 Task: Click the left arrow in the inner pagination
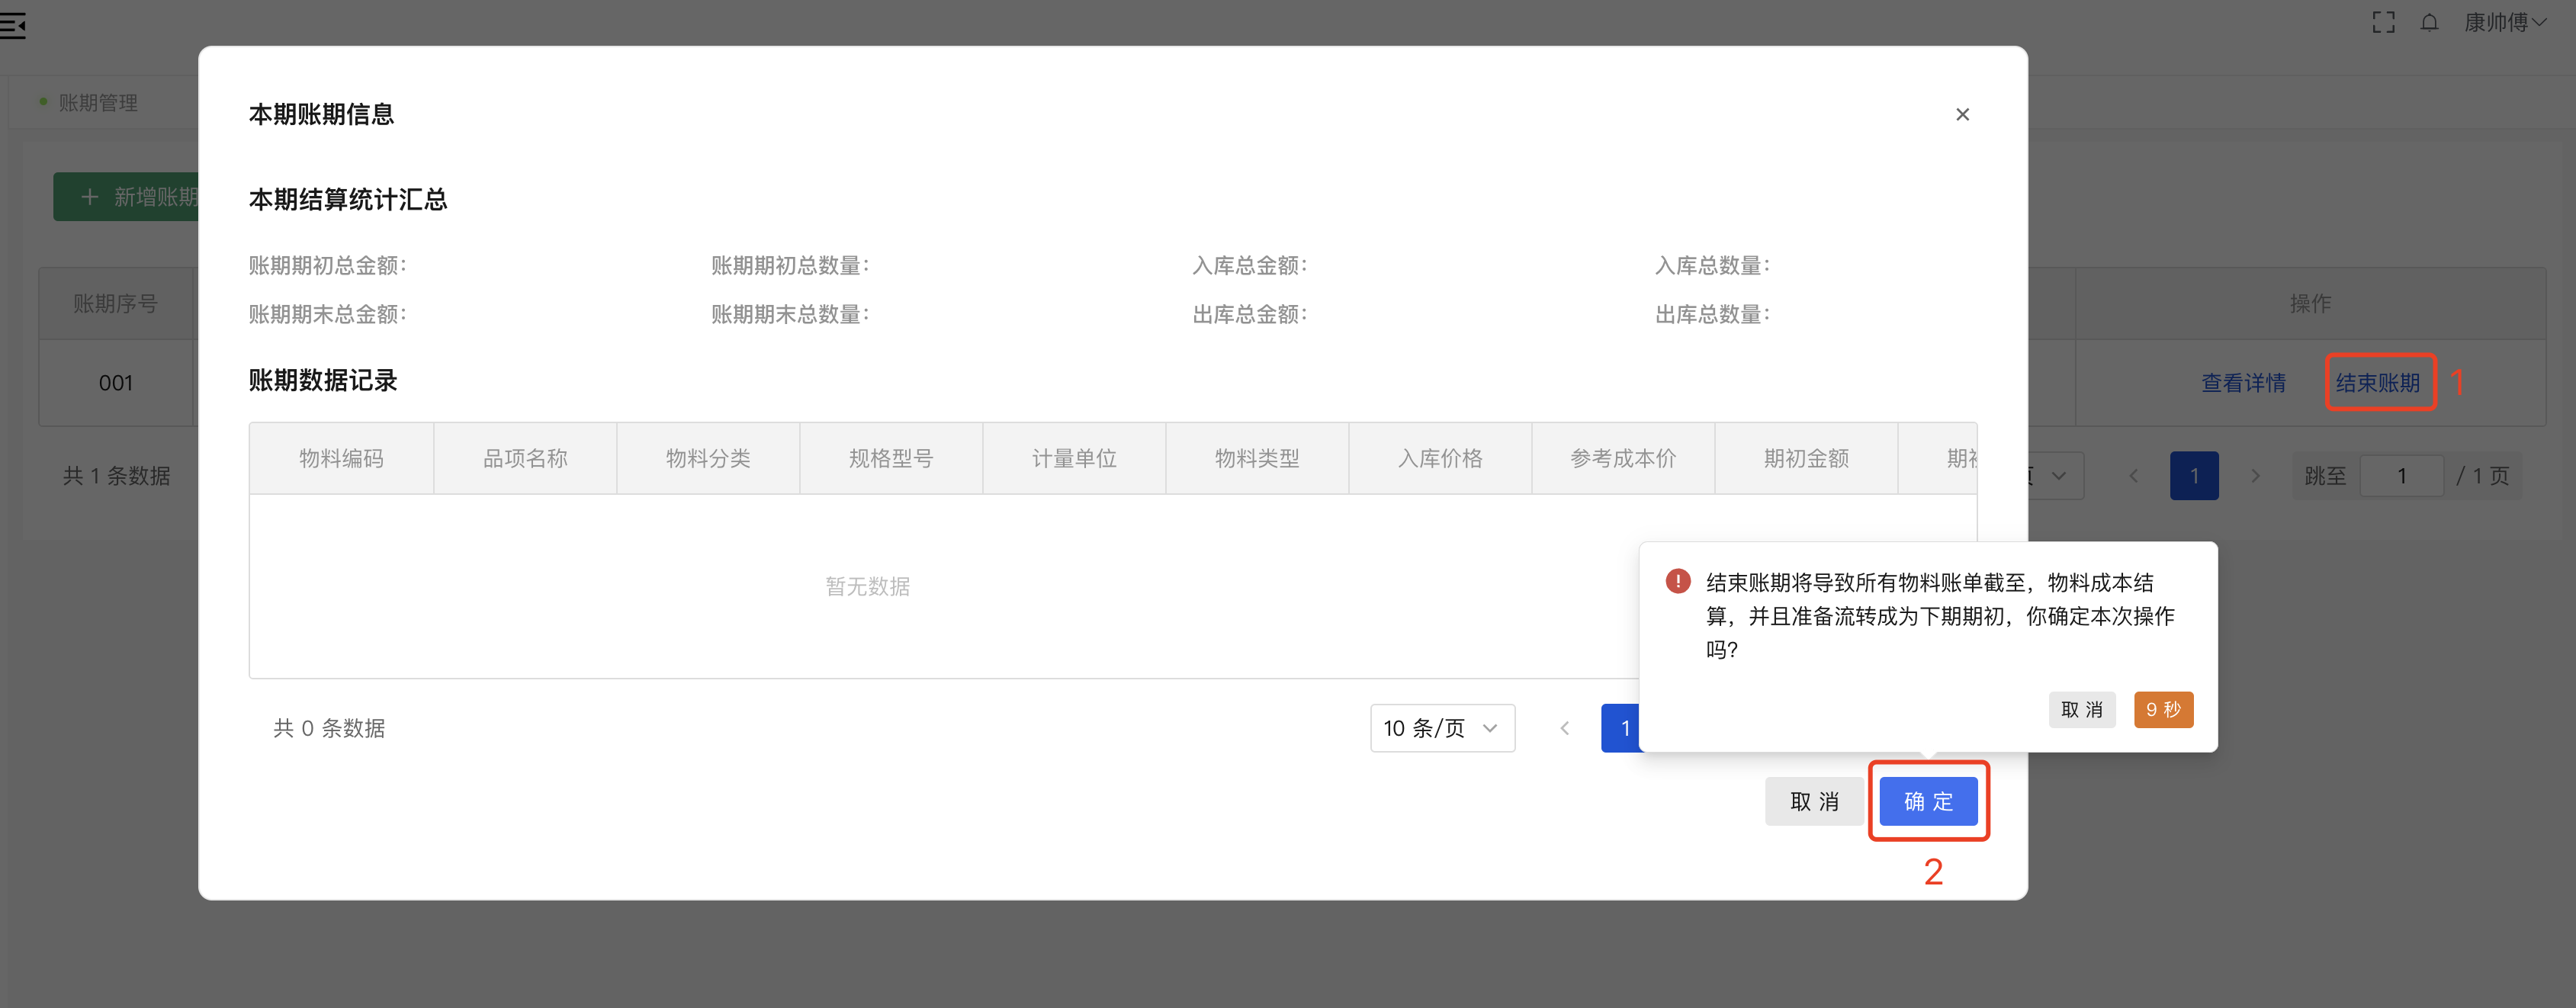tap(1564, 728)
